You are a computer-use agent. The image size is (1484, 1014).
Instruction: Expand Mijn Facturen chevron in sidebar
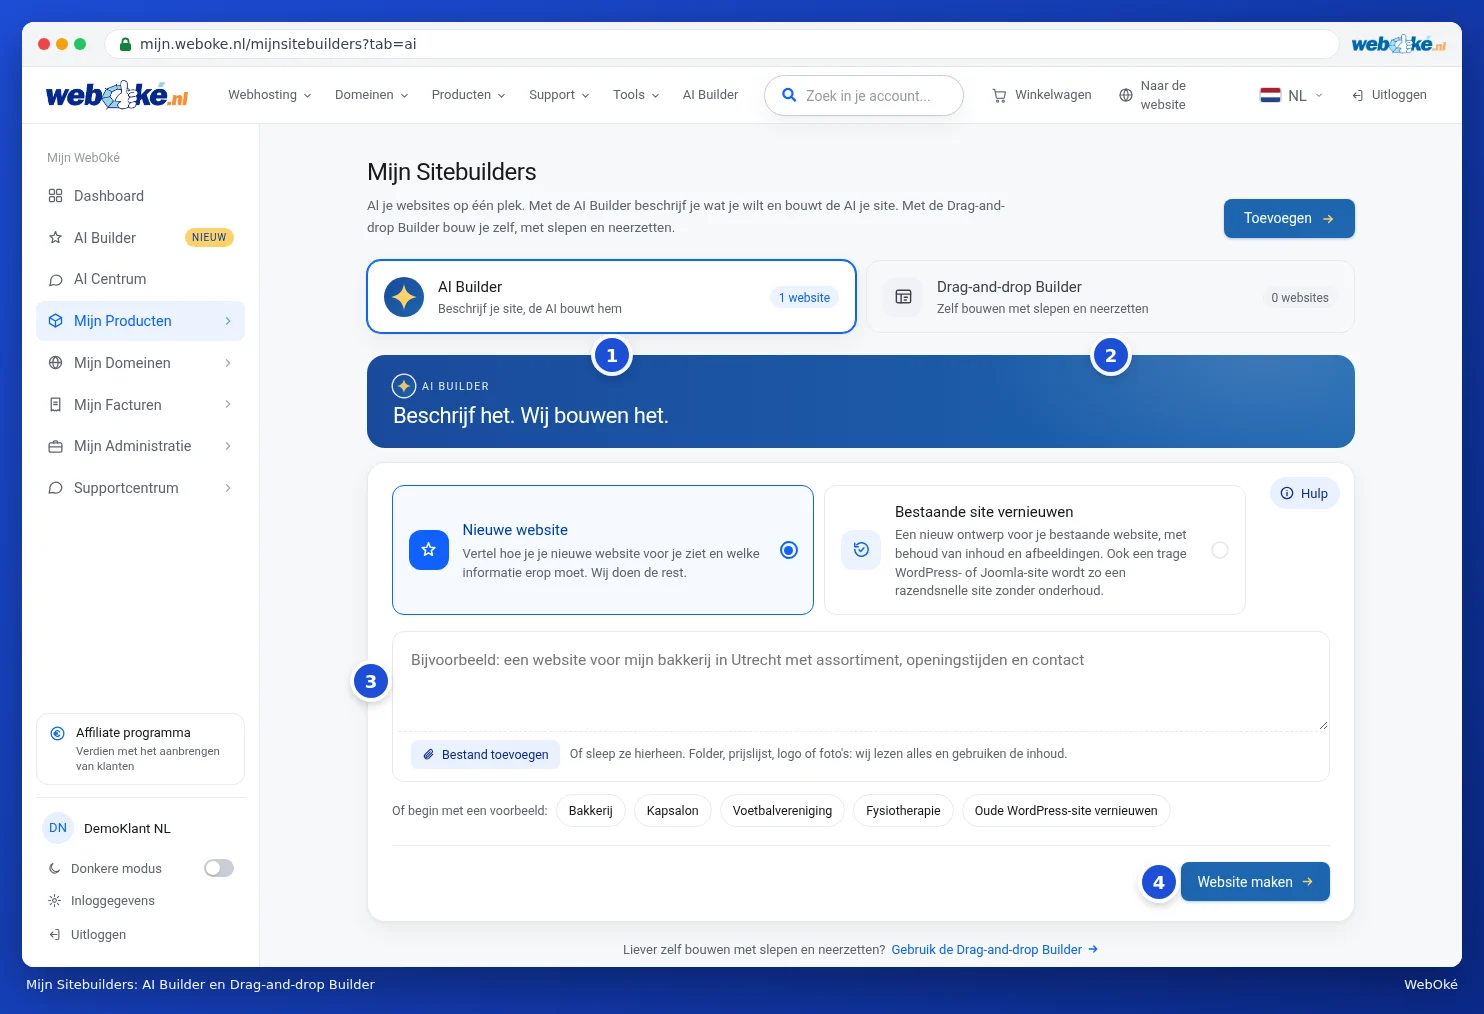click(228, 404)
